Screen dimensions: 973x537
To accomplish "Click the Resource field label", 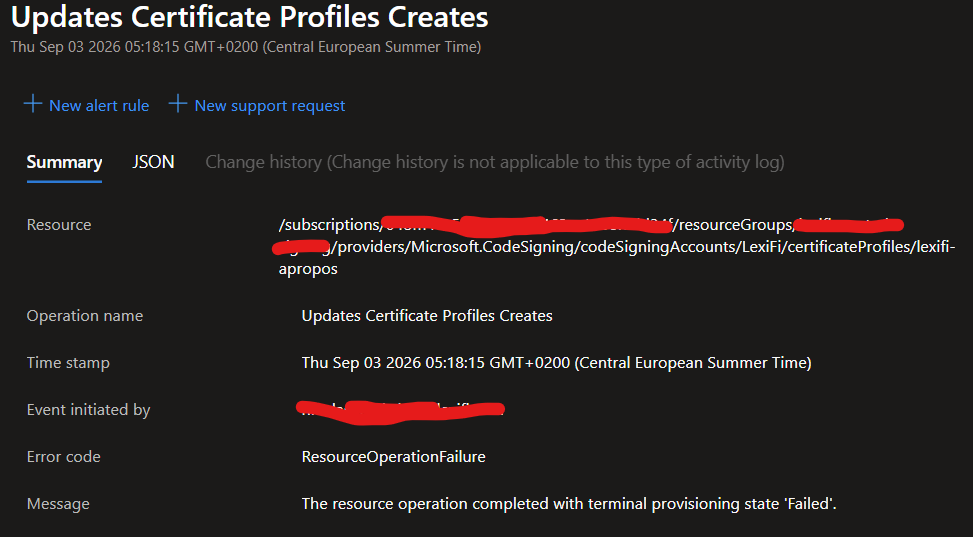I will pyautogui.click(x=59, y=225).
